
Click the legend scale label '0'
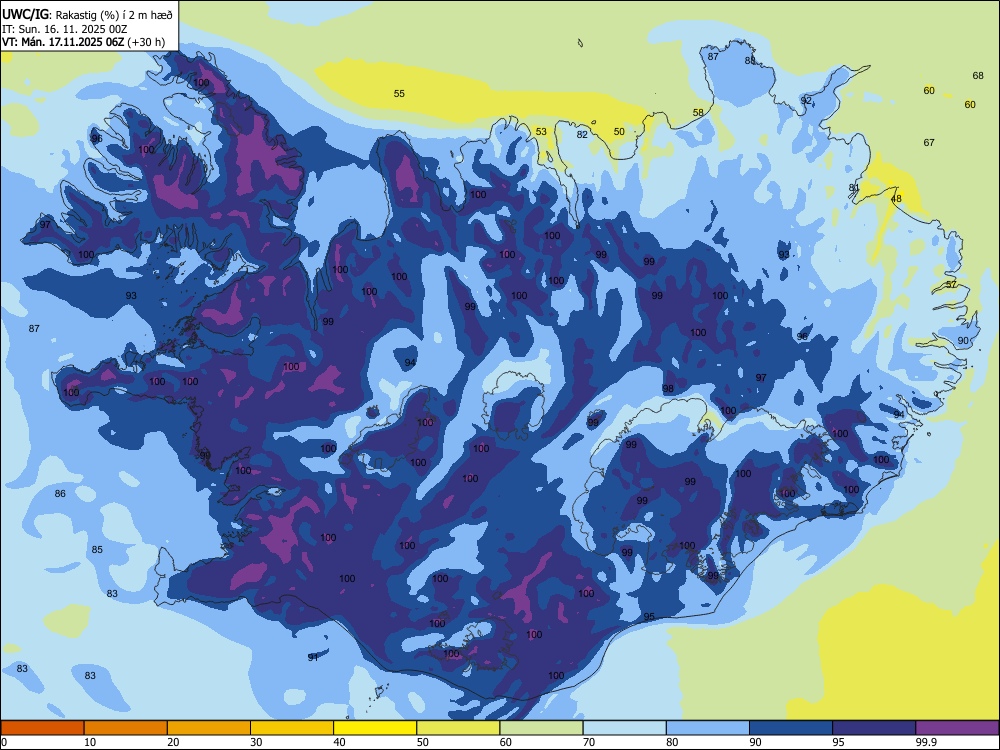4,742
